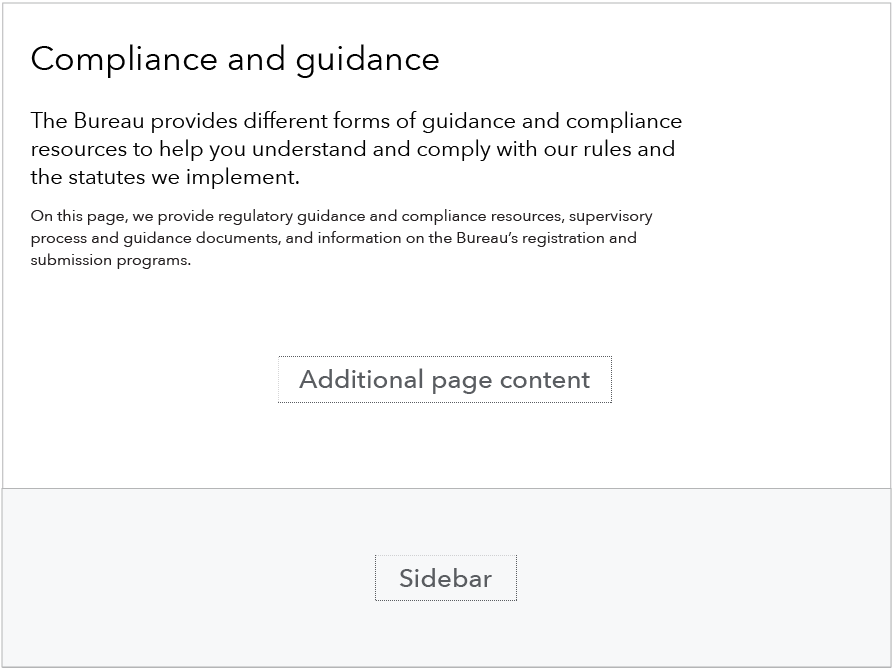Select the dotted "Sidebar" placeholder box

pos(446,578)
